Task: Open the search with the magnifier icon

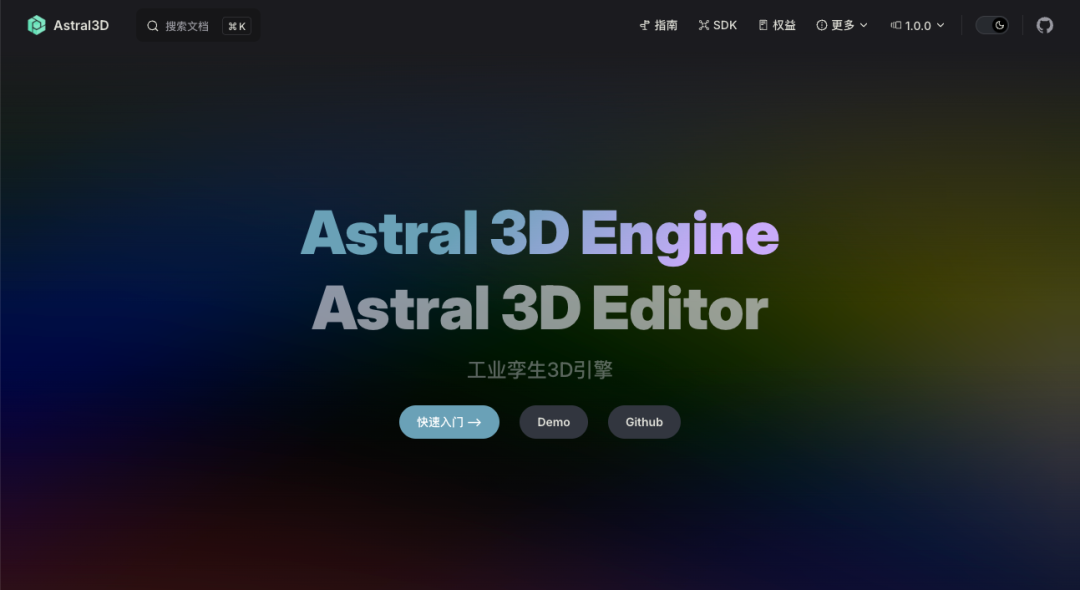Action: click(151, 25)
